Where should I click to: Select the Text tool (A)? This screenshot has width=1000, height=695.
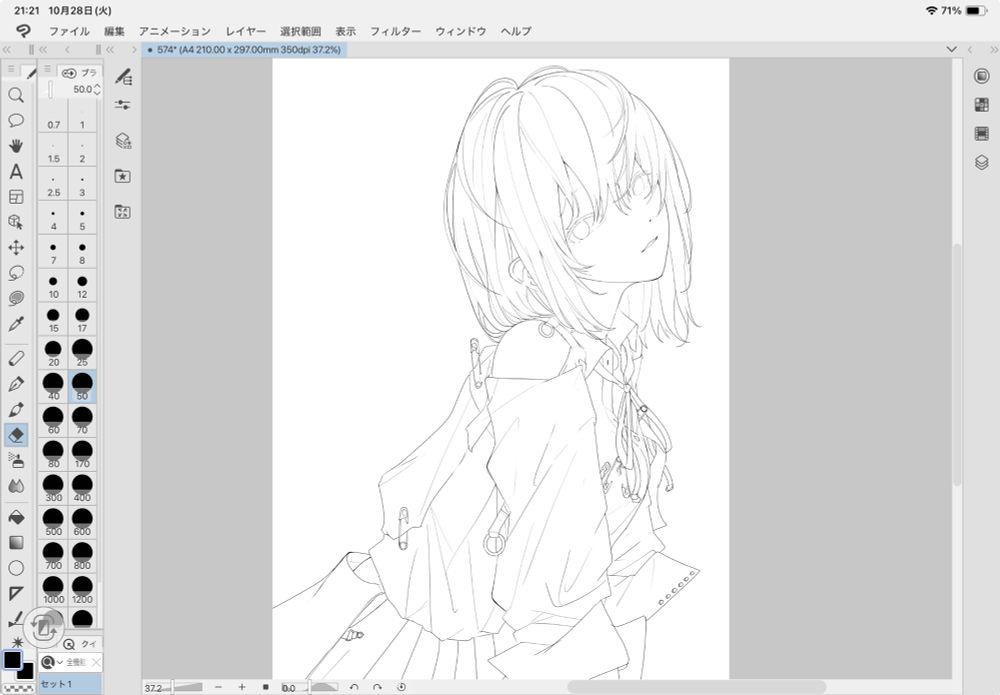[16, 172]
